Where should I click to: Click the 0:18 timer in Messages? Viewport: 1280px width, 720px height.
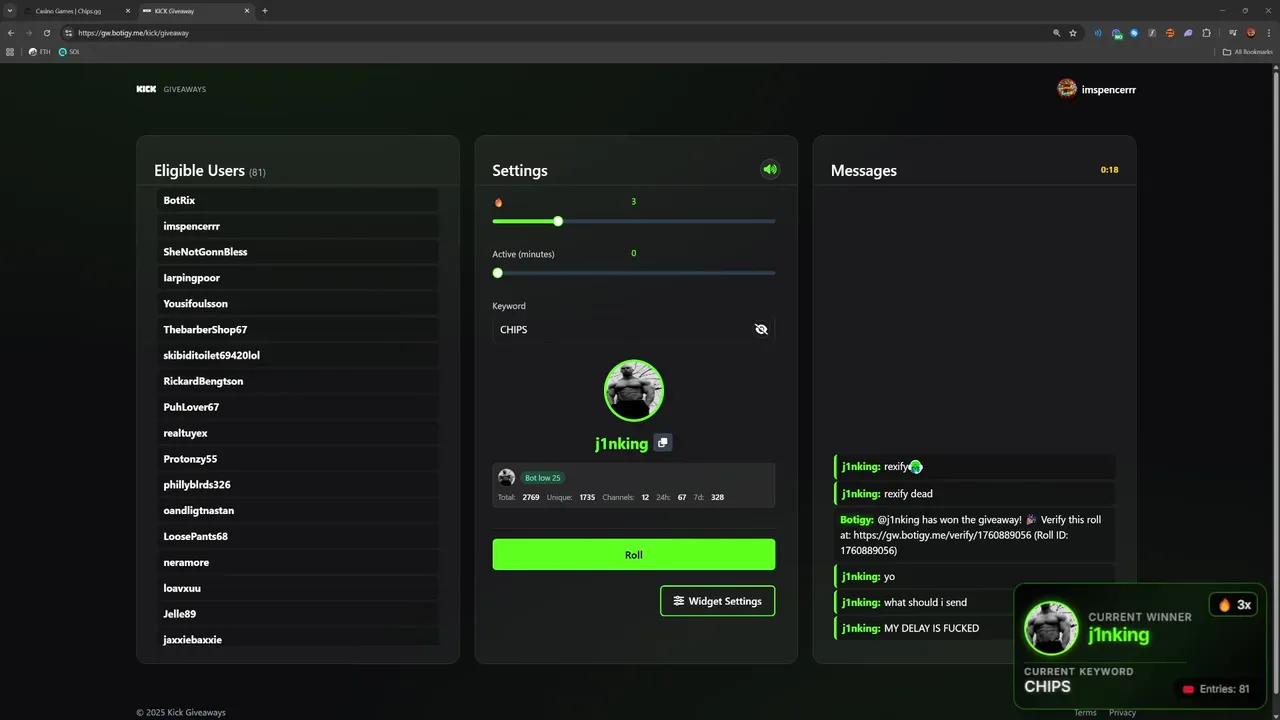(1109, 170)
